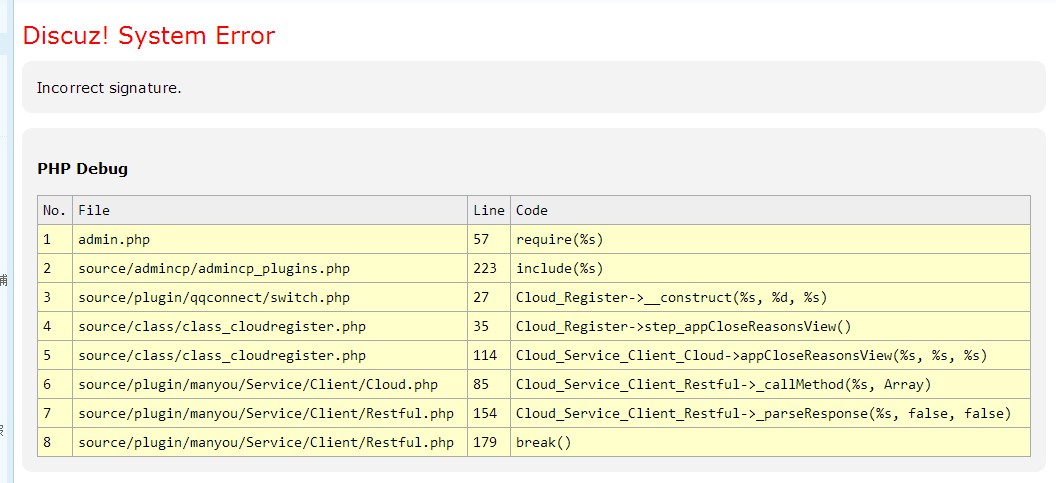The image size is (1056, 483).
Task: Click the "break()" code cell
Action: [543, 442]
